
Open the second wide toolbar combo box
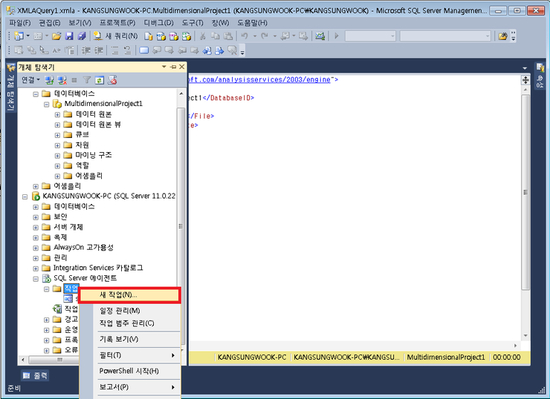(445, 36)
